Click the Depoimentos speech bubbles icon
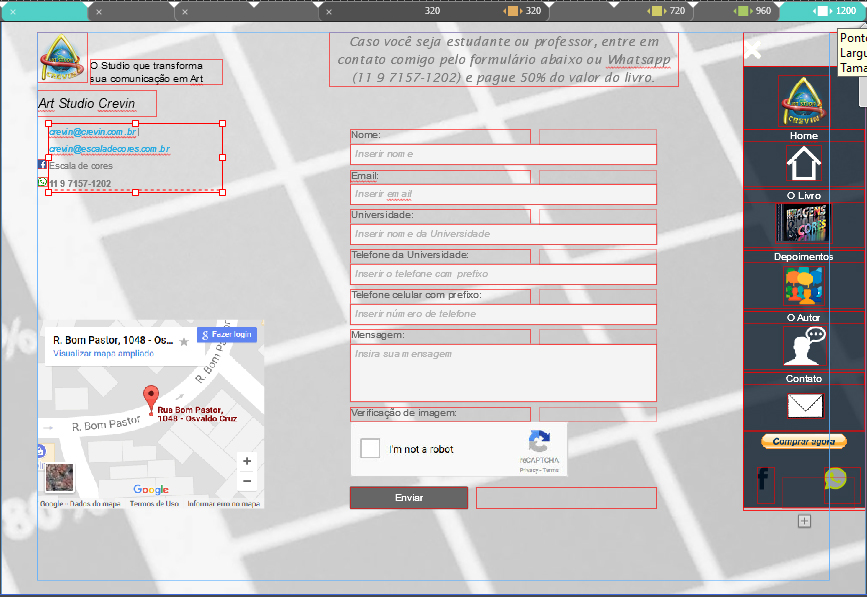 [803, 285]
